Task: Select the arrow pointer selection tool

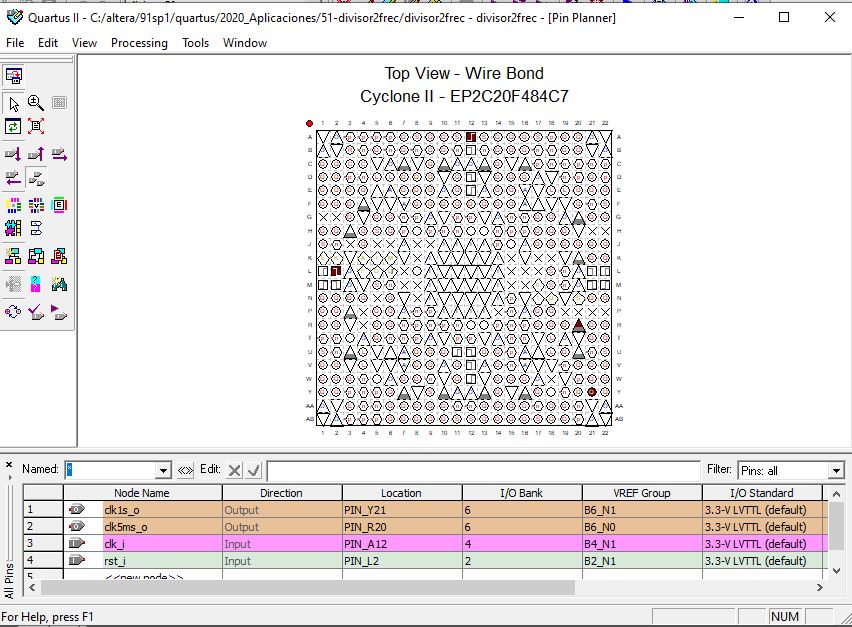Action: pos(13,103)
